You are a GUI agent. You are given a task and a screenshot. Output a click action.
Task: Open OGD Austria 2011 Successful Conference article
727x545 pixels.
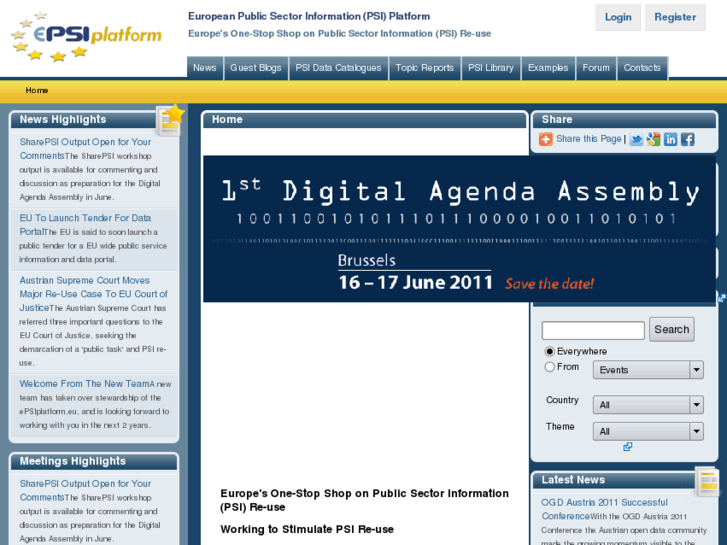[605, 509]
